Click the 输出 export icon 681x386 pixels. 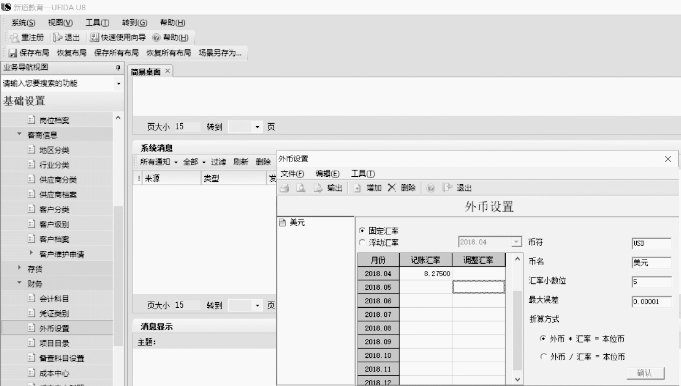(x=318, y=188)
